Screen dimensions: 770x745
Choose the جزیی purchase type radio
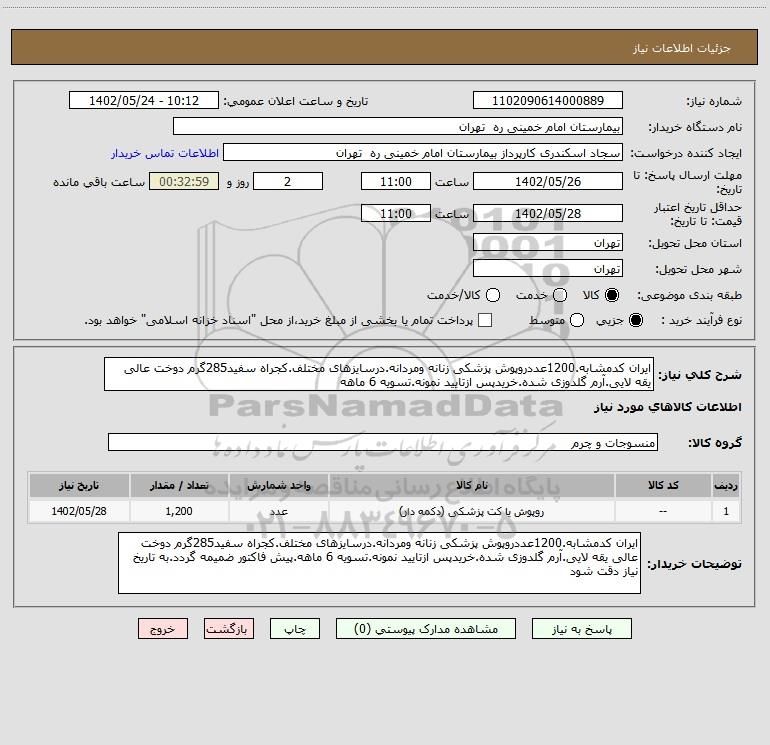[x=636, y=320]
